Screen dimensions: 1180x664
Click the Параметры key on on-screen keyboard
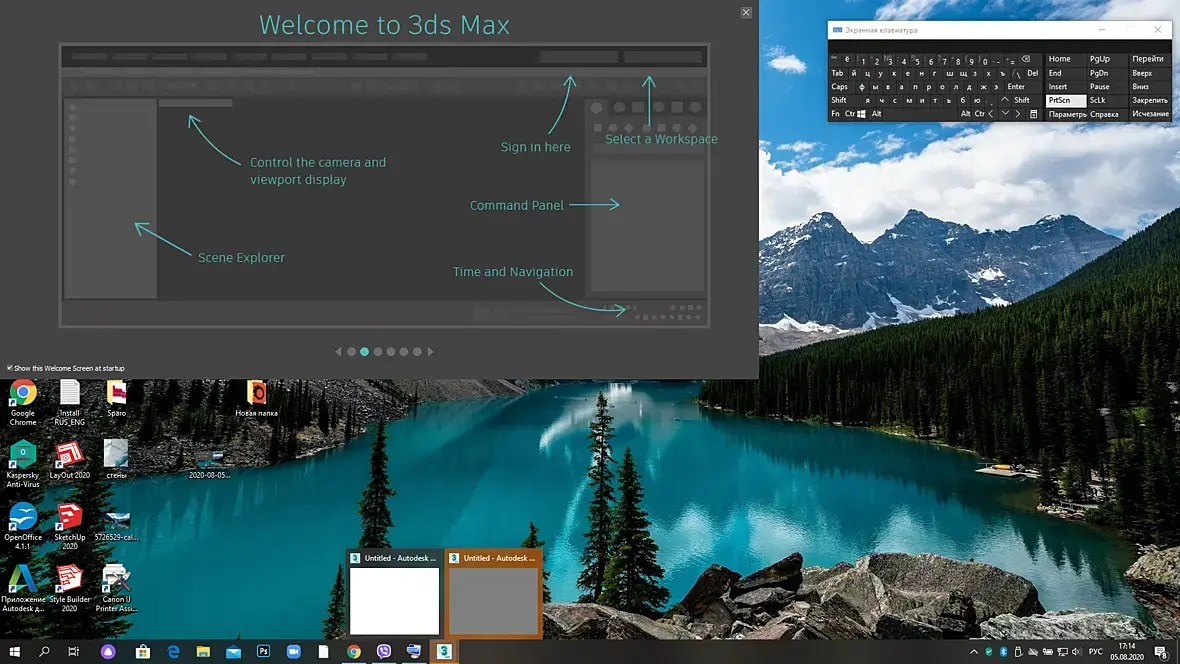[x=1066, y=114]
